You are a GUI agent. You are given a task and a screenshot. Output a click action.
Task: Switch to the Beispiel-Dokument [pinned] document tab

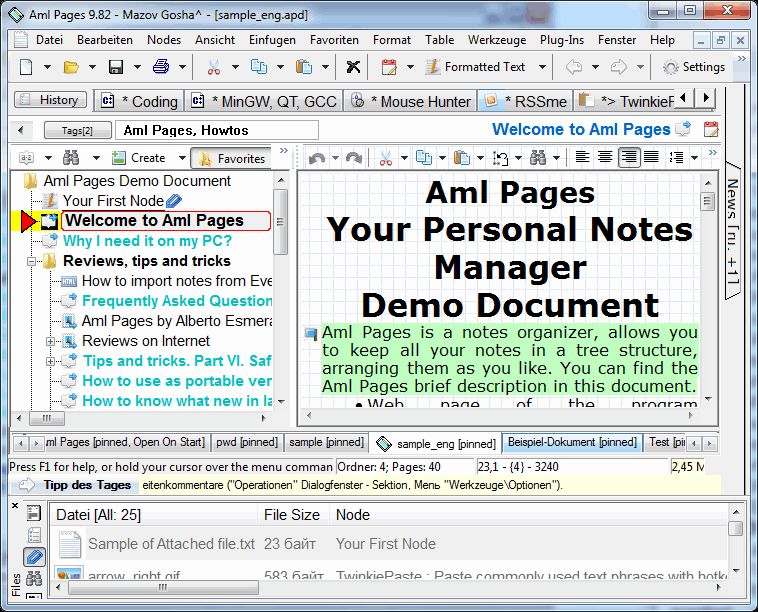click(572, 442)
